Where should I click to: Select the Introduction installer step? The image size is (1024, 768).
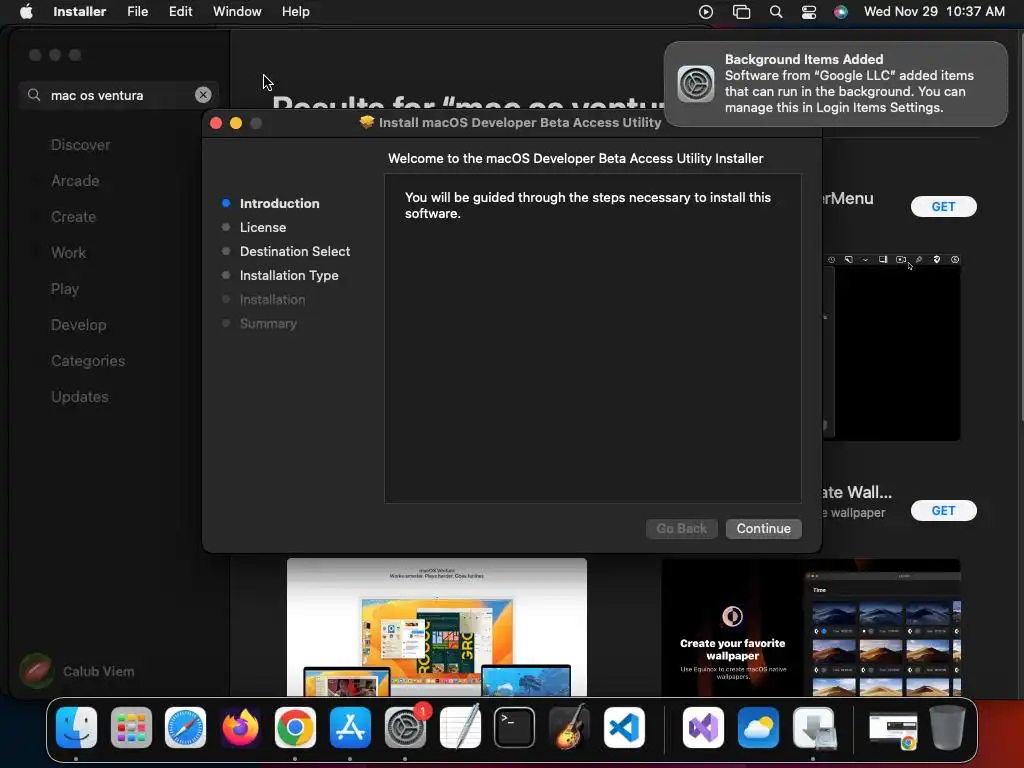[279, 203]
